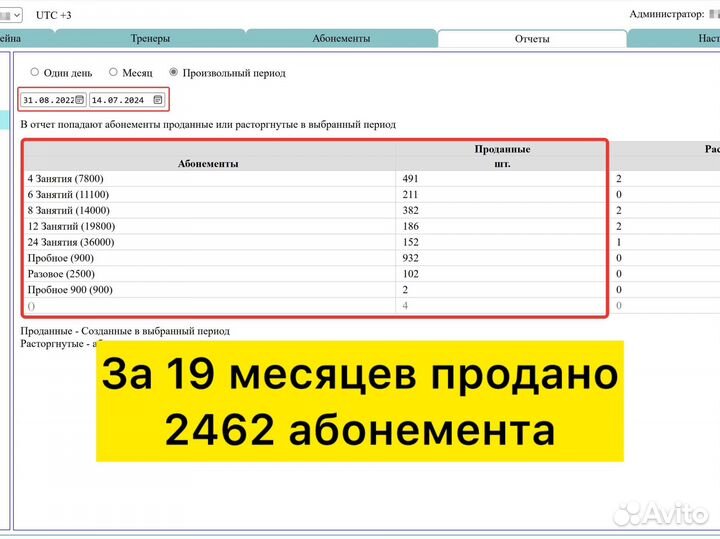Click sold count 211
Screen dimensions: 720x539
tap(411, 195)
